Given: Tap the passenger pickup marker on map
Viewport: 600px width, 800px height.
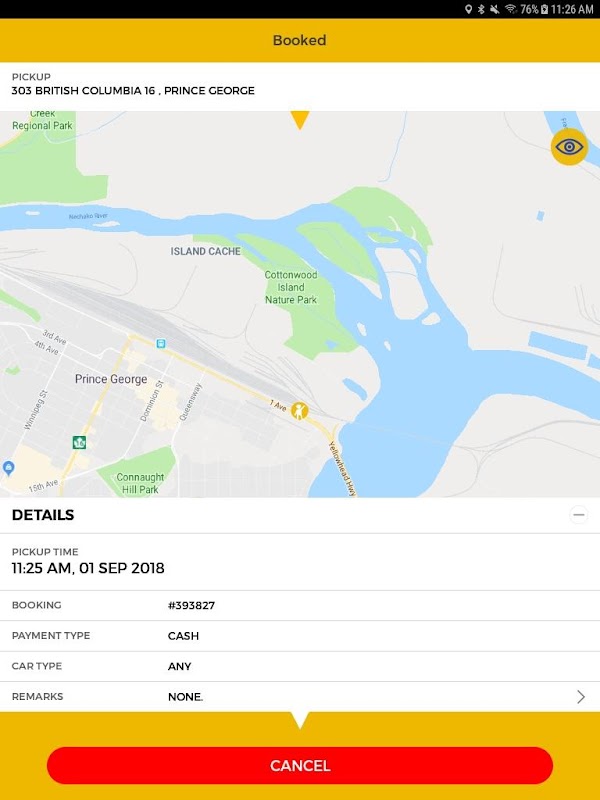Looking at the screenshot, I should pos(299,411).
